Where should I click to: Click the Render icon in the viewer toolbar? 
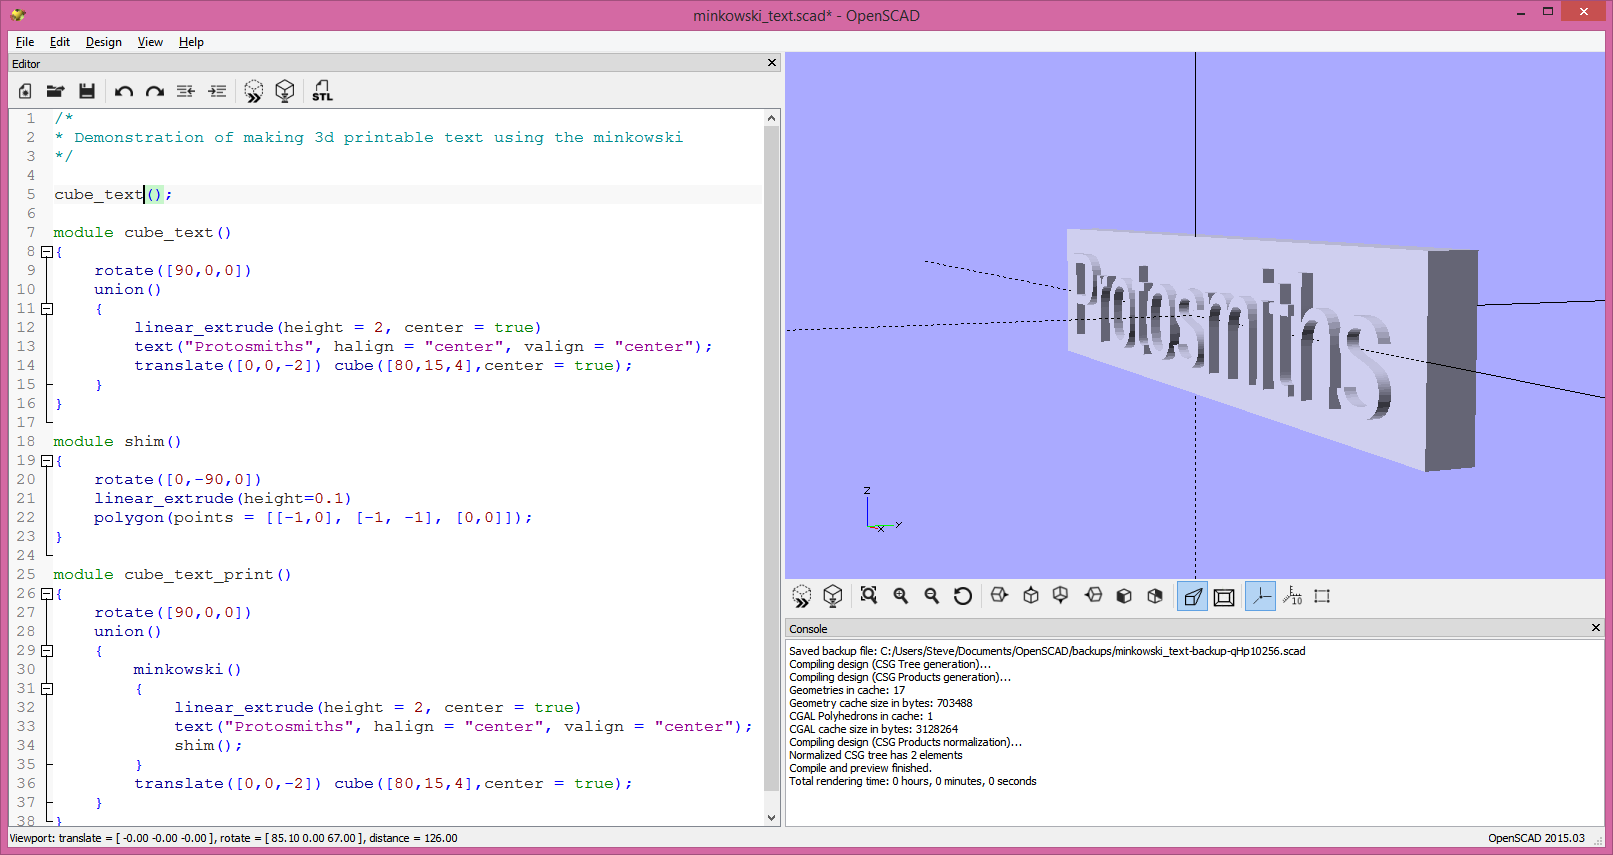[833, 597]
